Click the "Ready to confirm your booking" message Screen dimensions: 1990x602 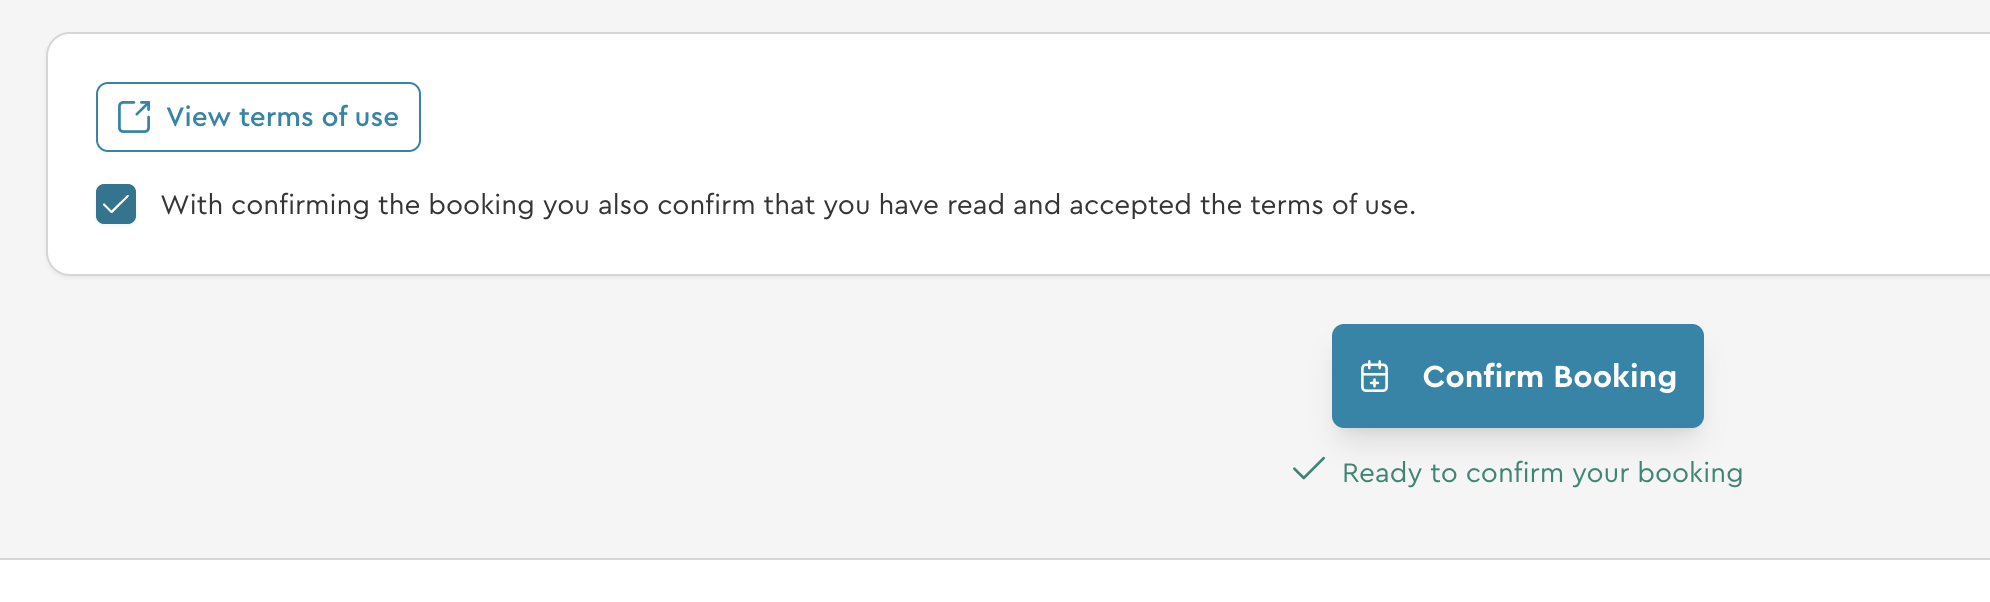pyautogui.click(x=1541, y=473)
